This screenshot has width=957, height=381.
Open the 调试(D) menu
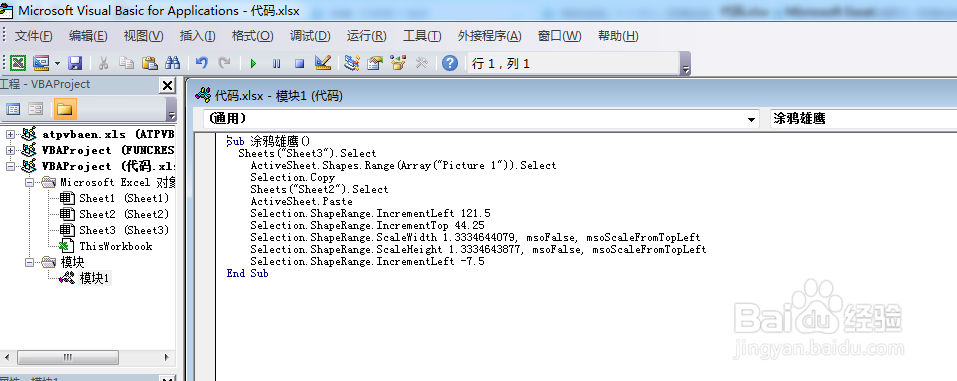[x=310, y=36]
